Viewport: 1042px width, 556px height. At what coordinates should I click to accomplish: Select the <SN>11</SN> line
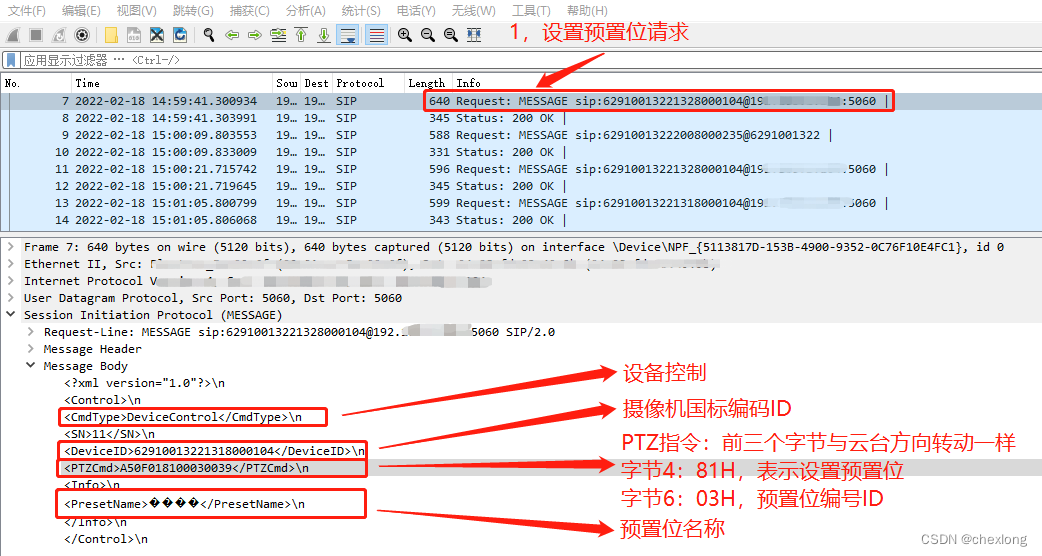110,434
